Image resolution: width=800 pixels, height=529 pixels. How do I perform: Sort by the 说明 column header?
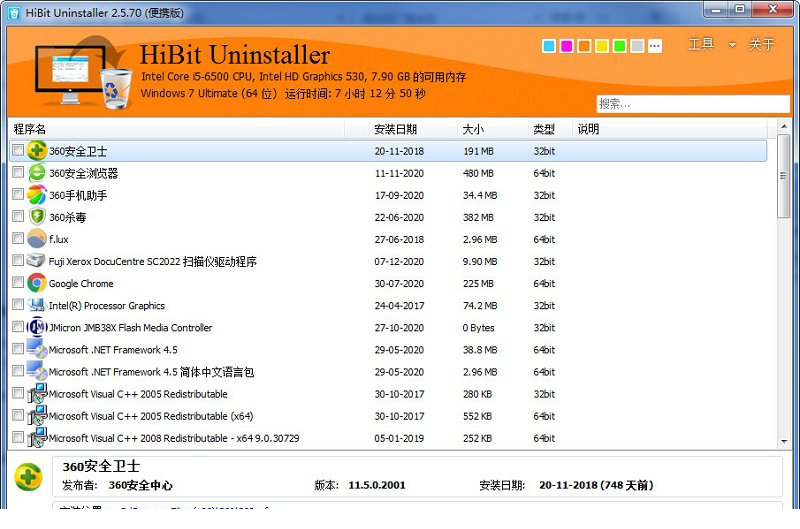669,129
